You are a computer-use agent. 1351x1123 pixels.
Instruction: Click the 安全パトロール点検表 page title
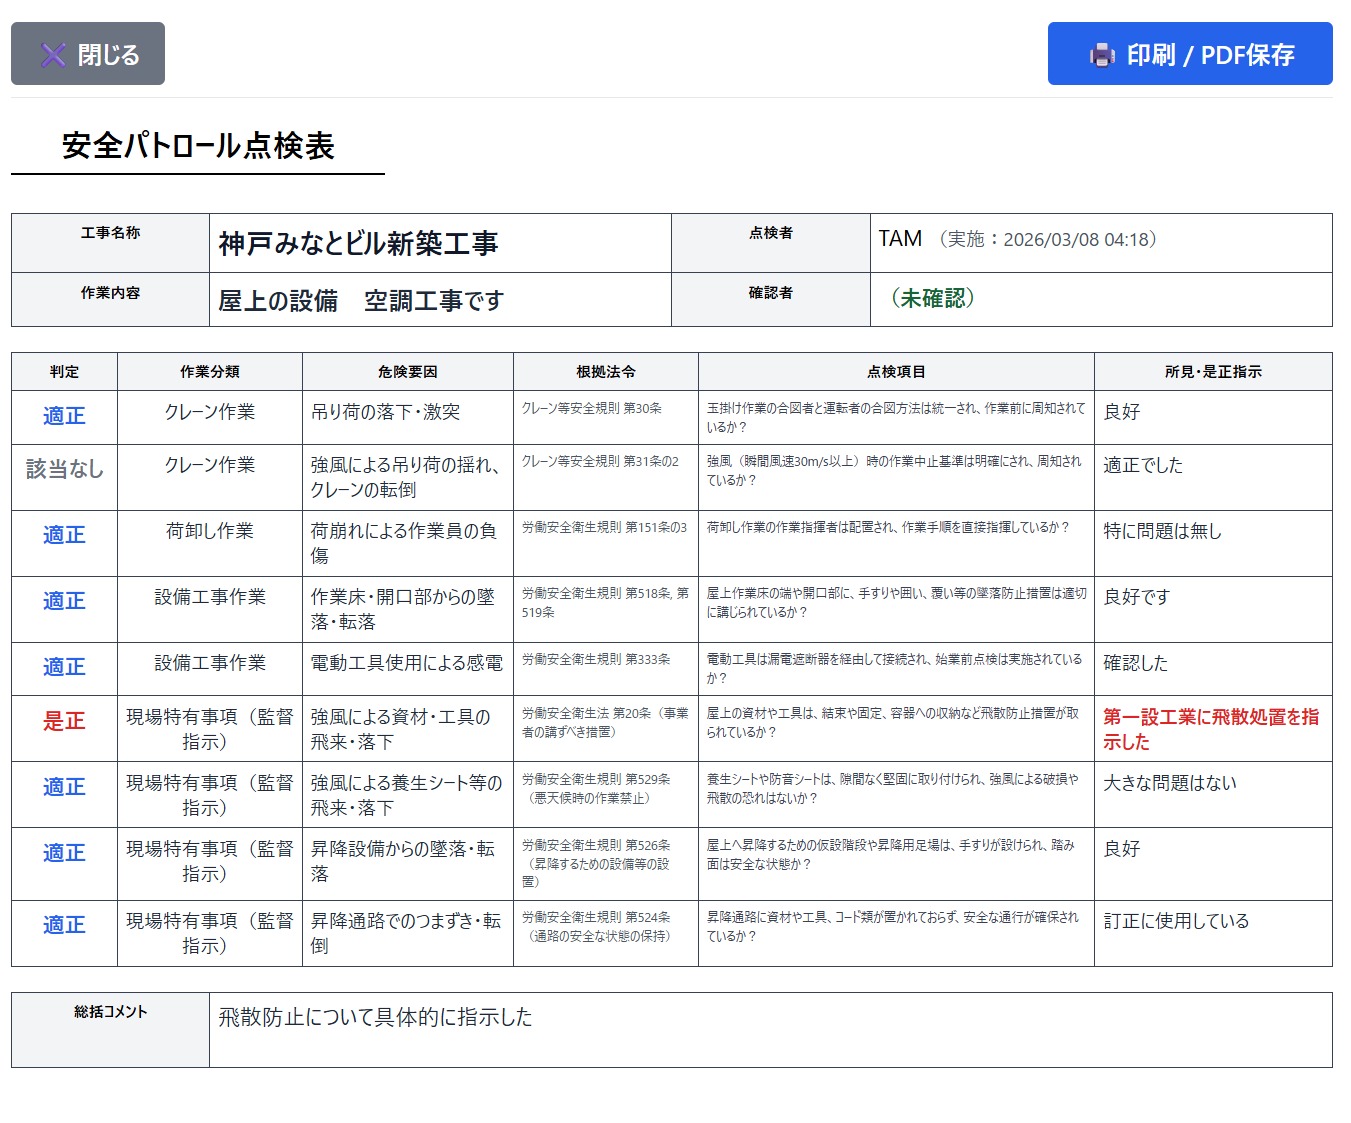tap(198, 146)
